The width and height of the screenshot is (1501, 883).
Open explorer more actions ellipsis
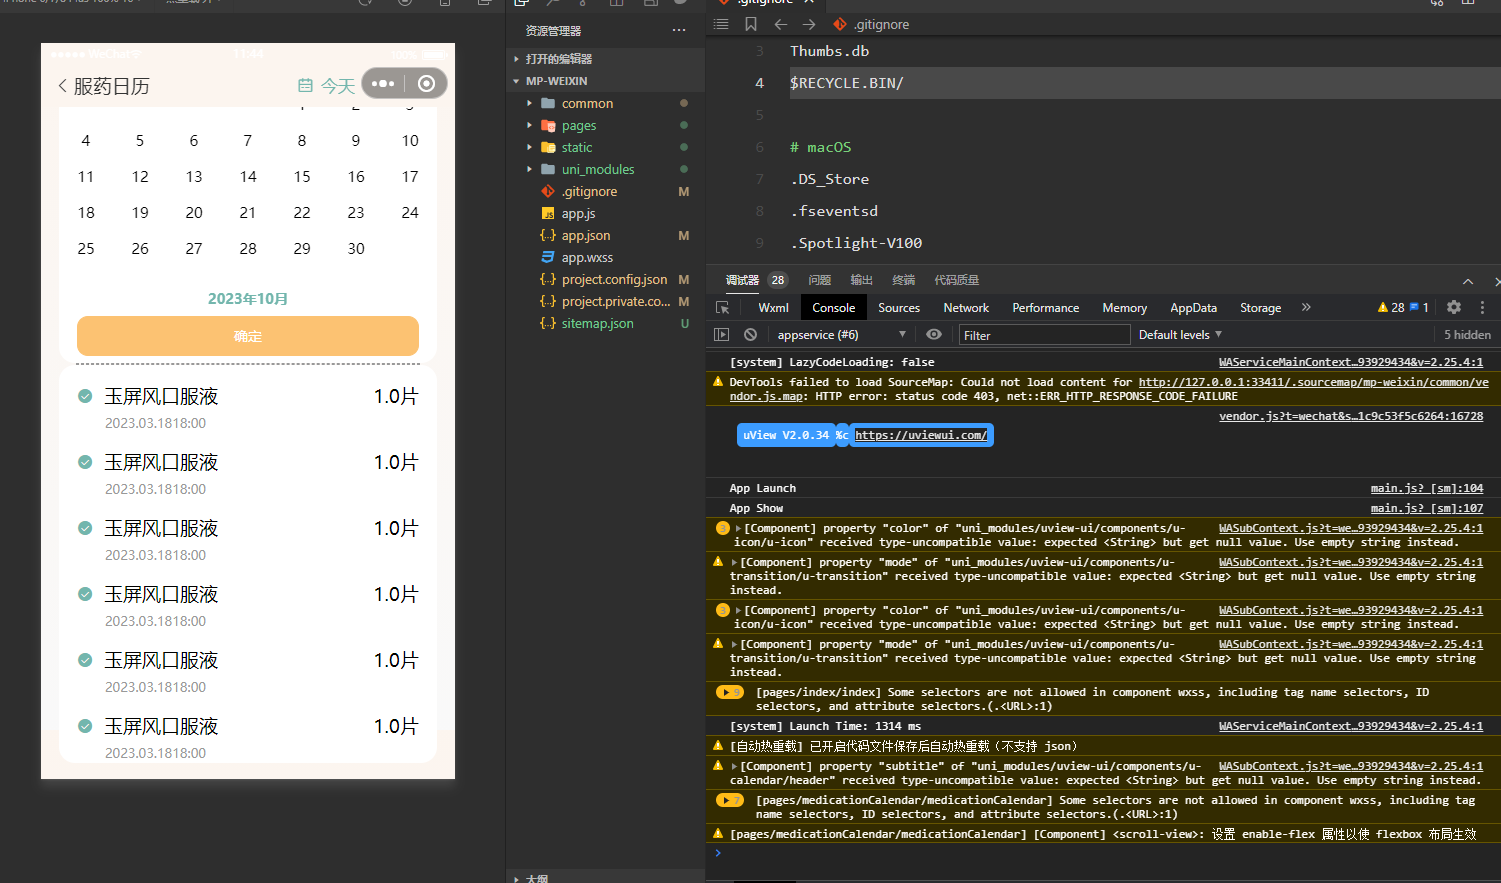tap(679, 30)
